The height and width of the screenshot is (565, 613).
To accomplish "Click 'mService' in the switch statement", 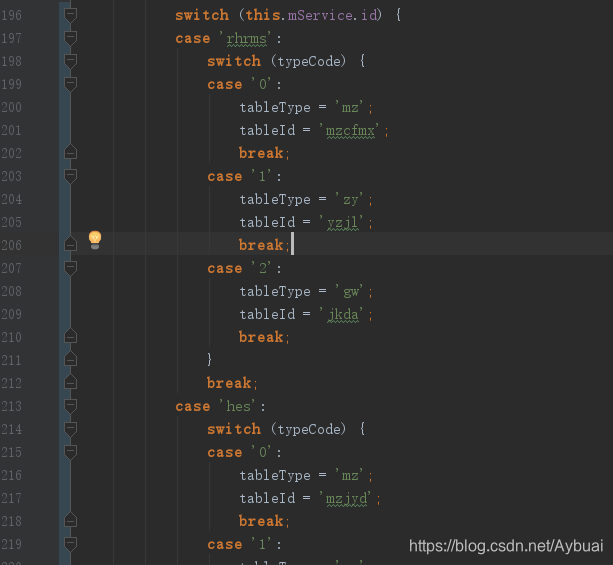I will click(320, 16).
